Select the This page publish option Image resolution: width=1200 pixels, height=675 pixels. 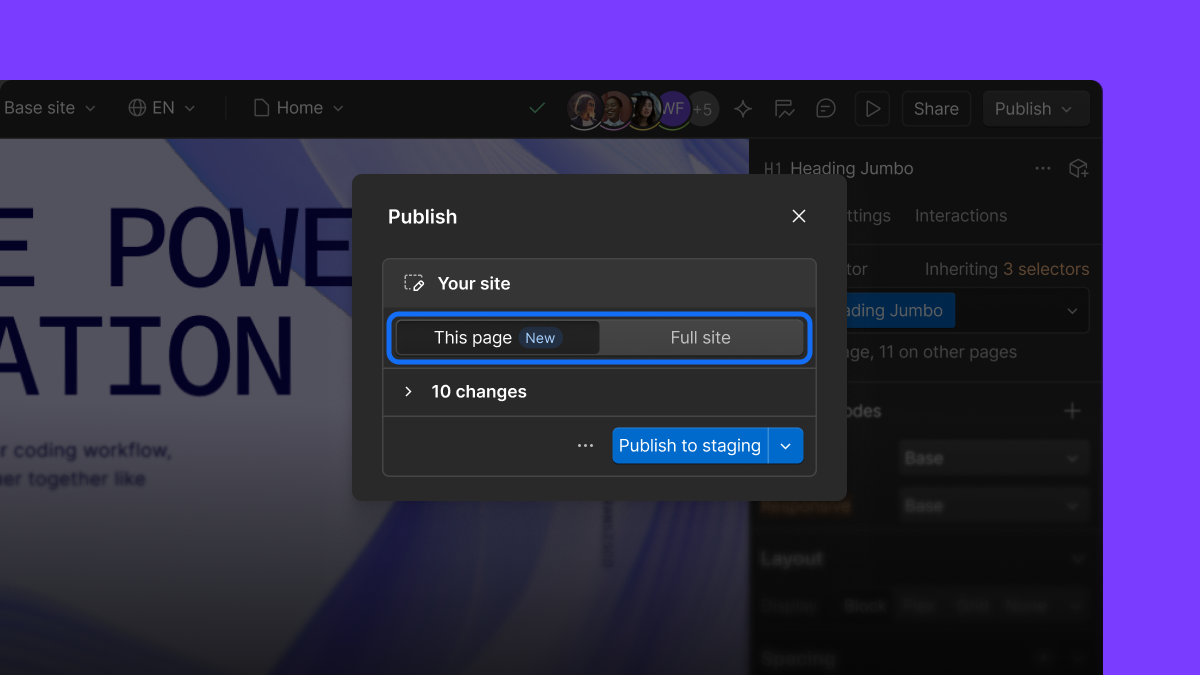(x=473, y=337)
